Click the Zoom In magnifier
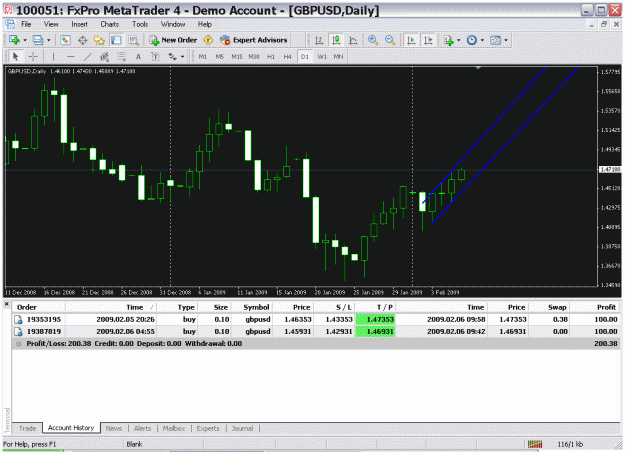This screenshot has width=625, height=452. pyautogui.click(x=373, y=40)
